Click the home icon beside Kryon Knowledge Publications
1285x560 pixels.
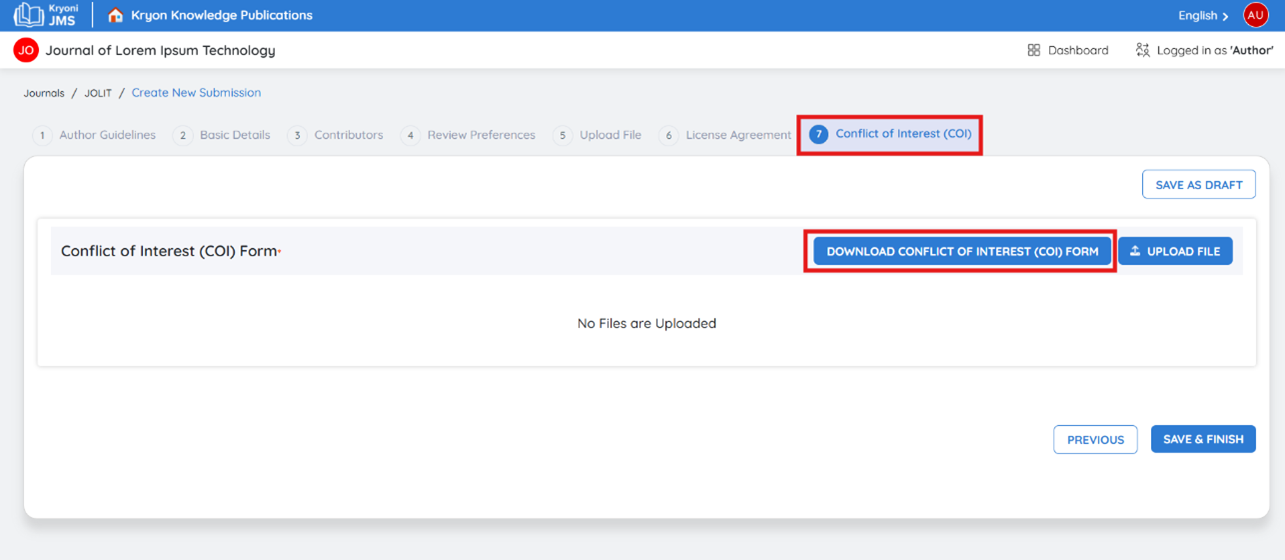(116, 15)
